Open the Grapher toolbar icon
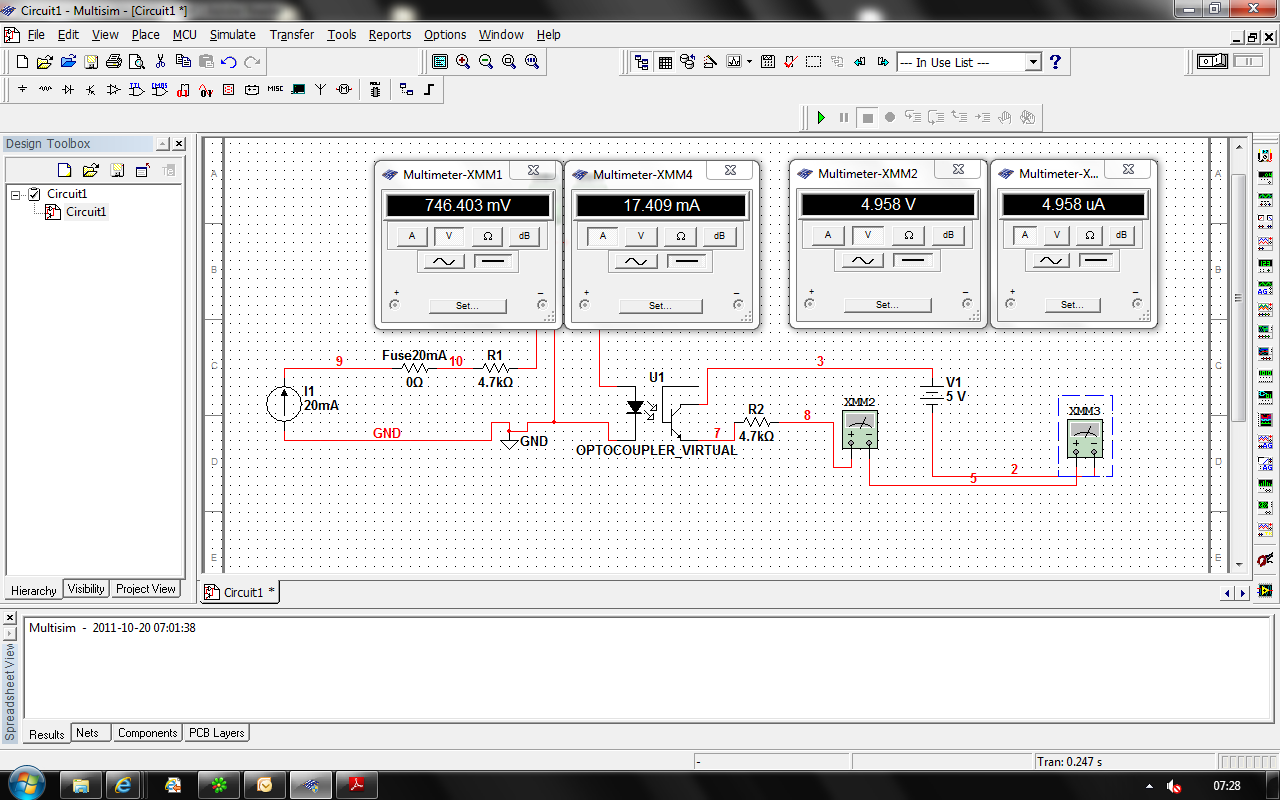Screen dimensions: 1280x800 pyautogui.click(x=735, y=61)
